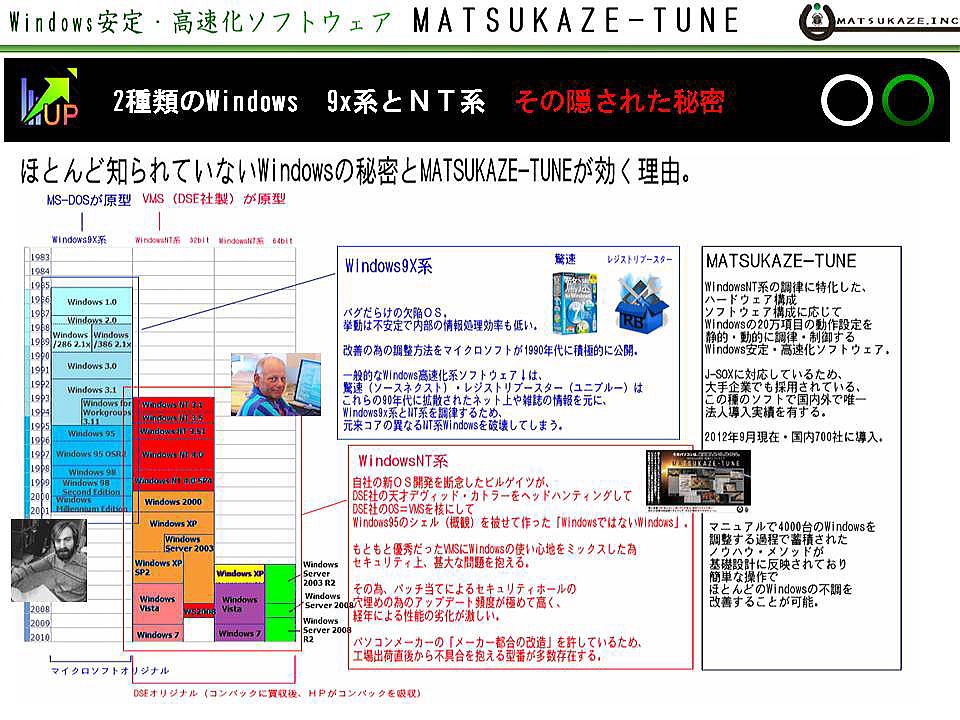Select the purple Windows 7 block
The height and width of the screenshot is (720, 960).
coord(239,633)
